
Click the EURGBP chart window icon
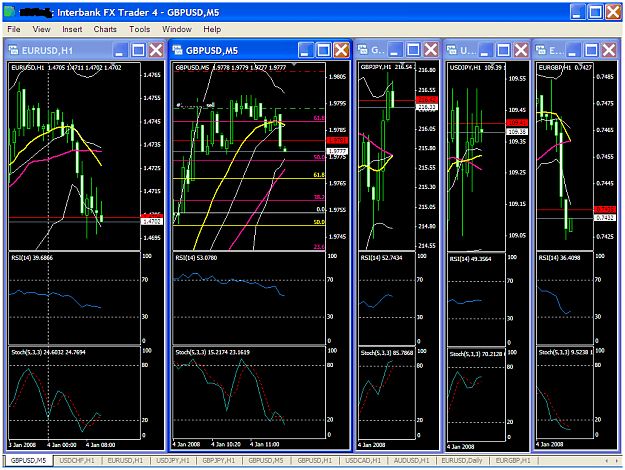541,50
